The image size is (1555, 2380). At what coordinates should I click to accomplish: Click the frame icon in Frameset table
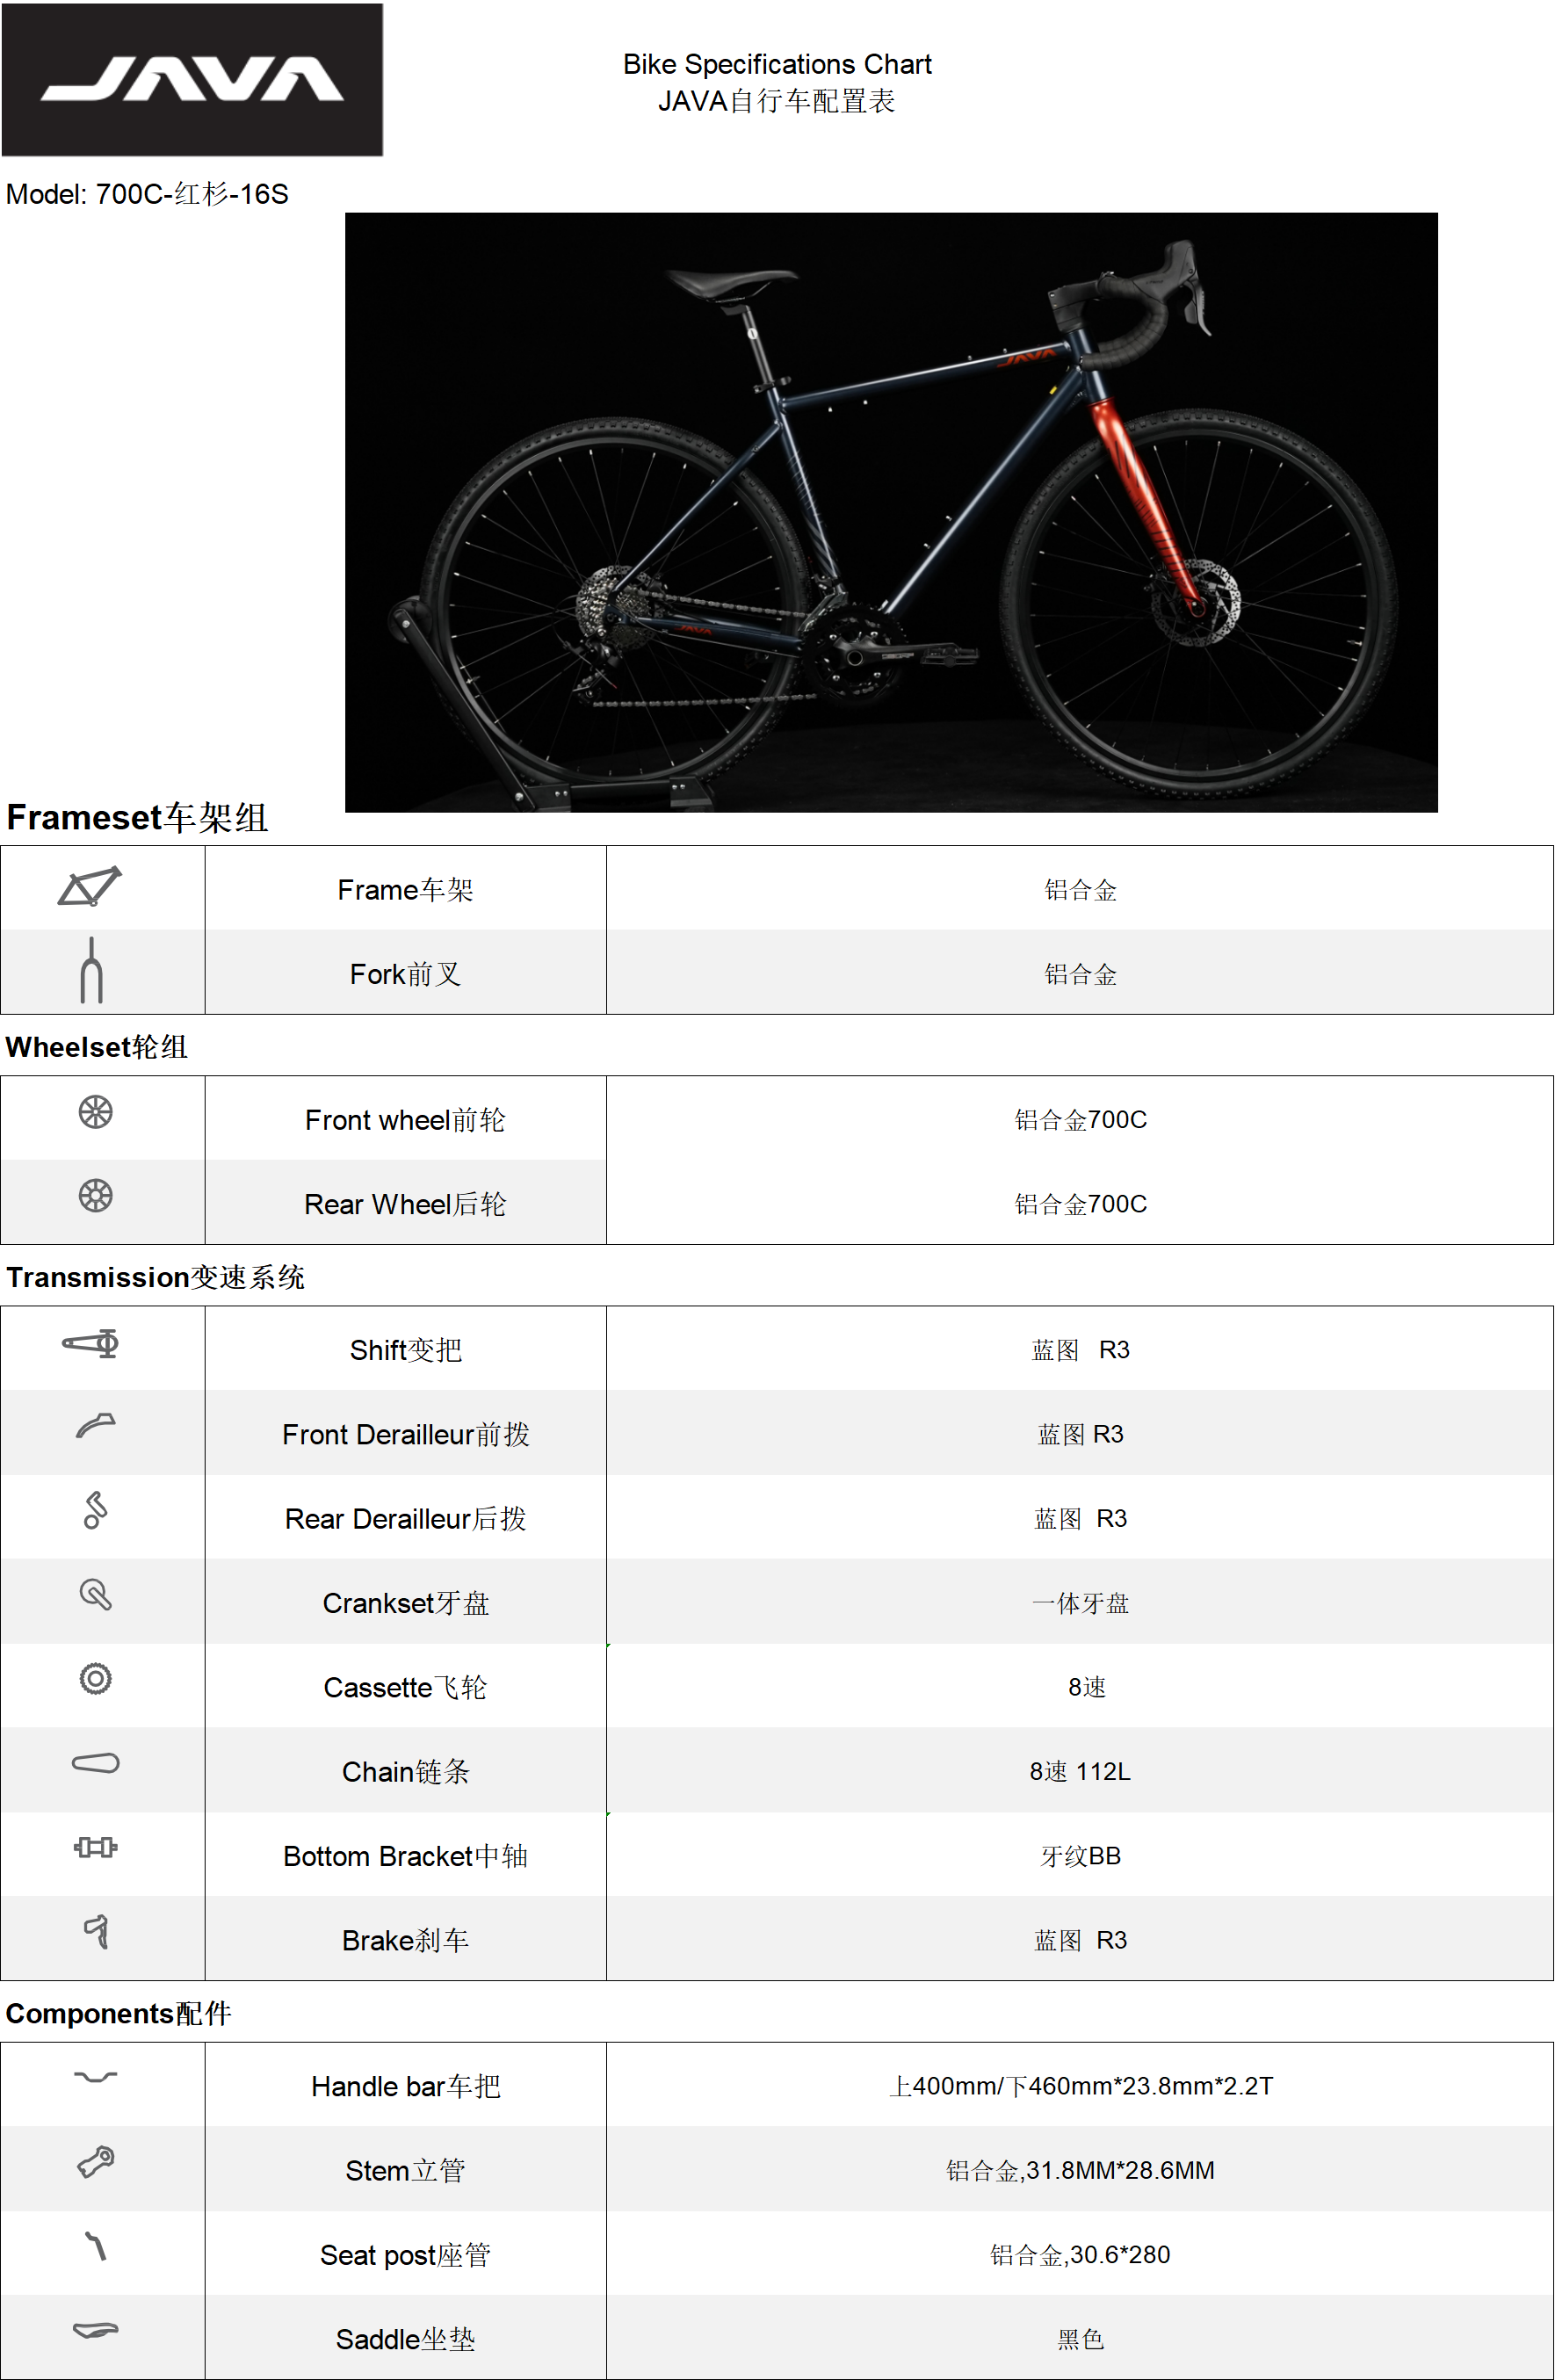tap(90, 887)
